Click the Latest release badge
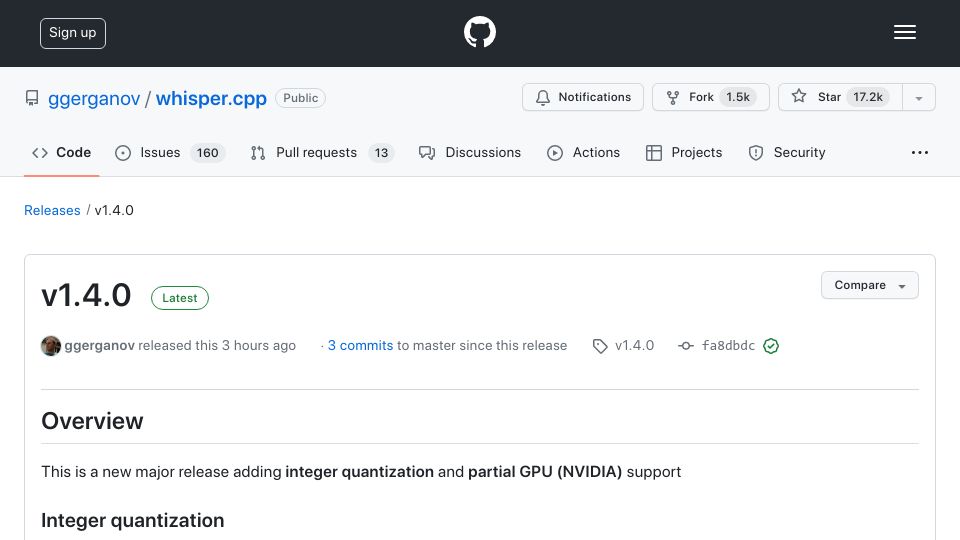960x540 pixels. pos(180,298)
